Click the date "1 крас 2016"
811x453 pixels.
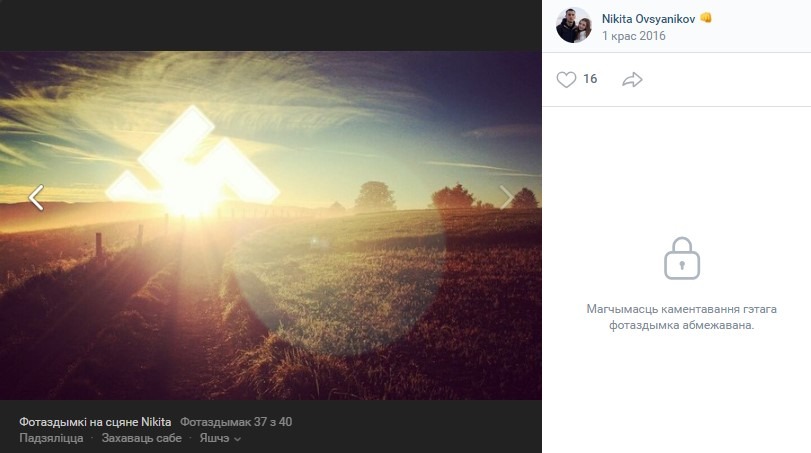(633, 36)
